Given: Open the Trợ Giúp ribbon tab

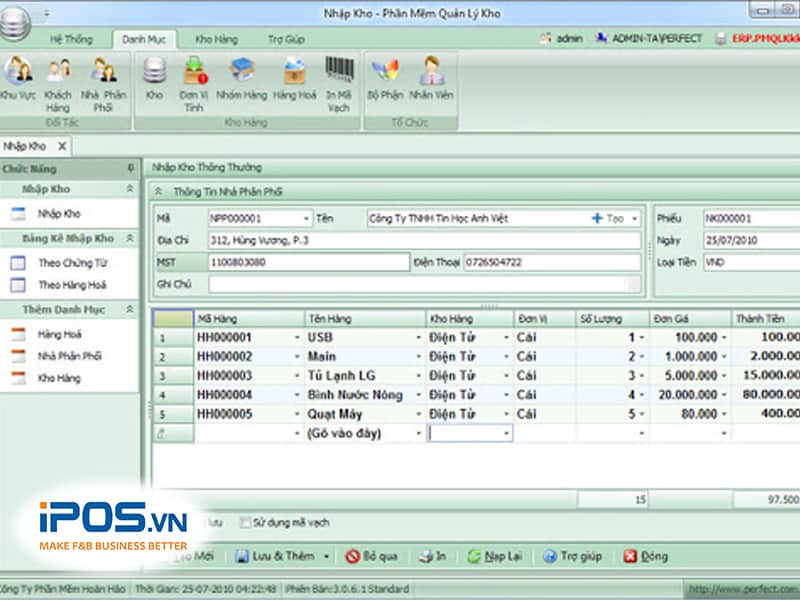Looking at the screenshot, I should coord(286,39).
